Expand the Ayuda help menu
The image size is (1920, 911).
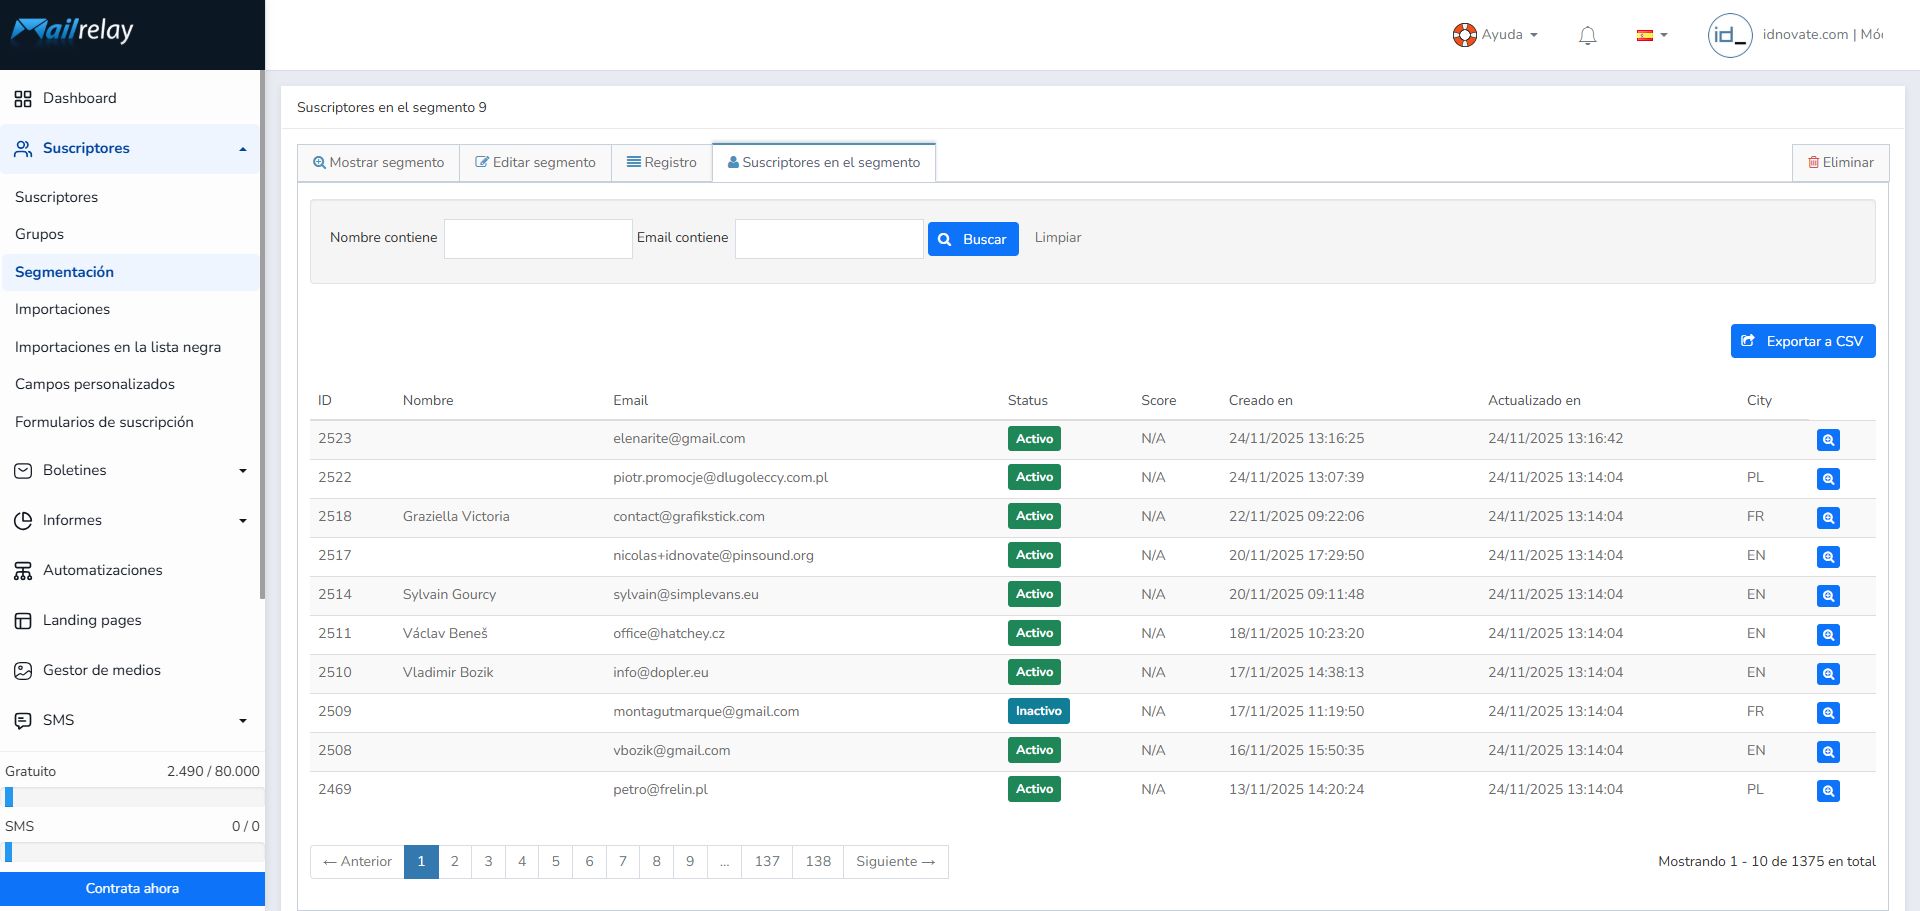coord(1495,35)
